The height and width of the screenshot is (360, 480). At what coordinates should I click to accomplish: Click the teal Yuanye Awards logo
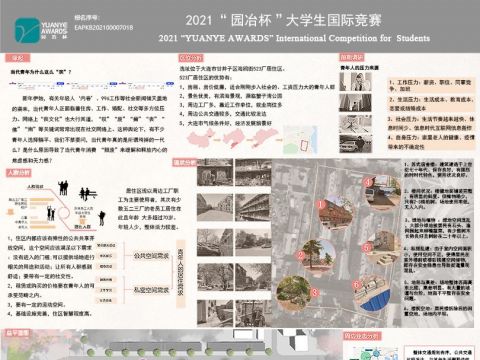pyautogui.click(x=27, y=30)
